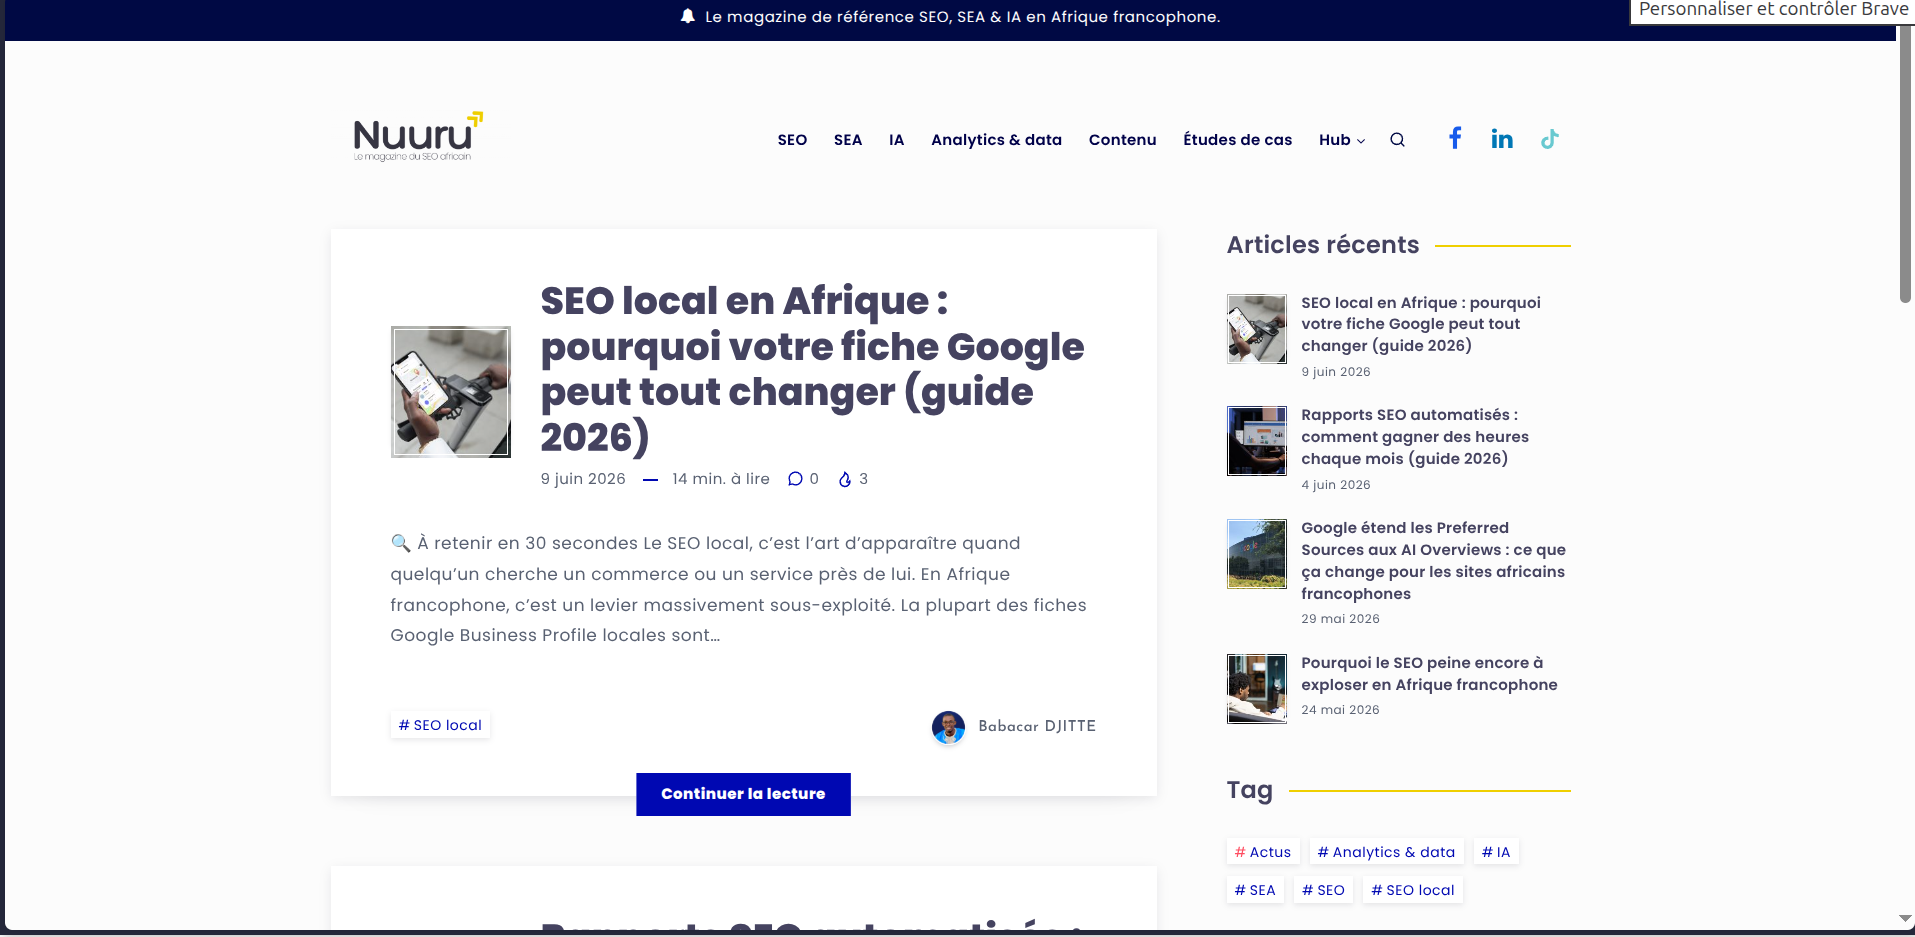Select the # Actus tag in sidebar
Image resolution: width=1915 pixels, height=937 pixels.
tap(1263, 852)
